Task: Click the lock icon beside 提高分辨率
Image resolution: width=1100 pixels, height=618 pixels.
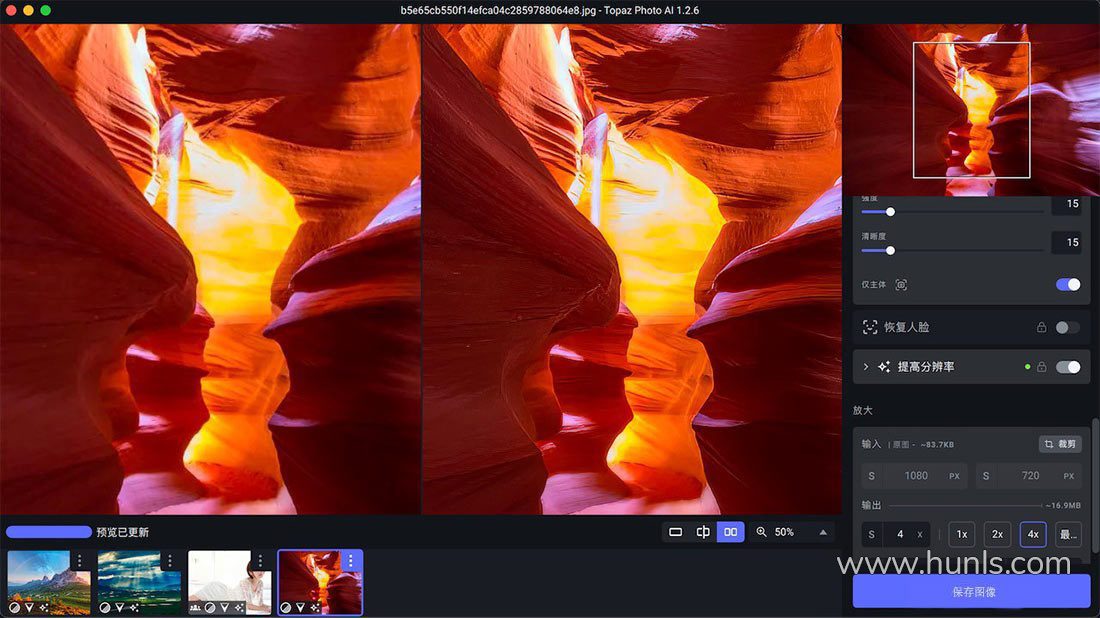Action: coord(1041,367)
